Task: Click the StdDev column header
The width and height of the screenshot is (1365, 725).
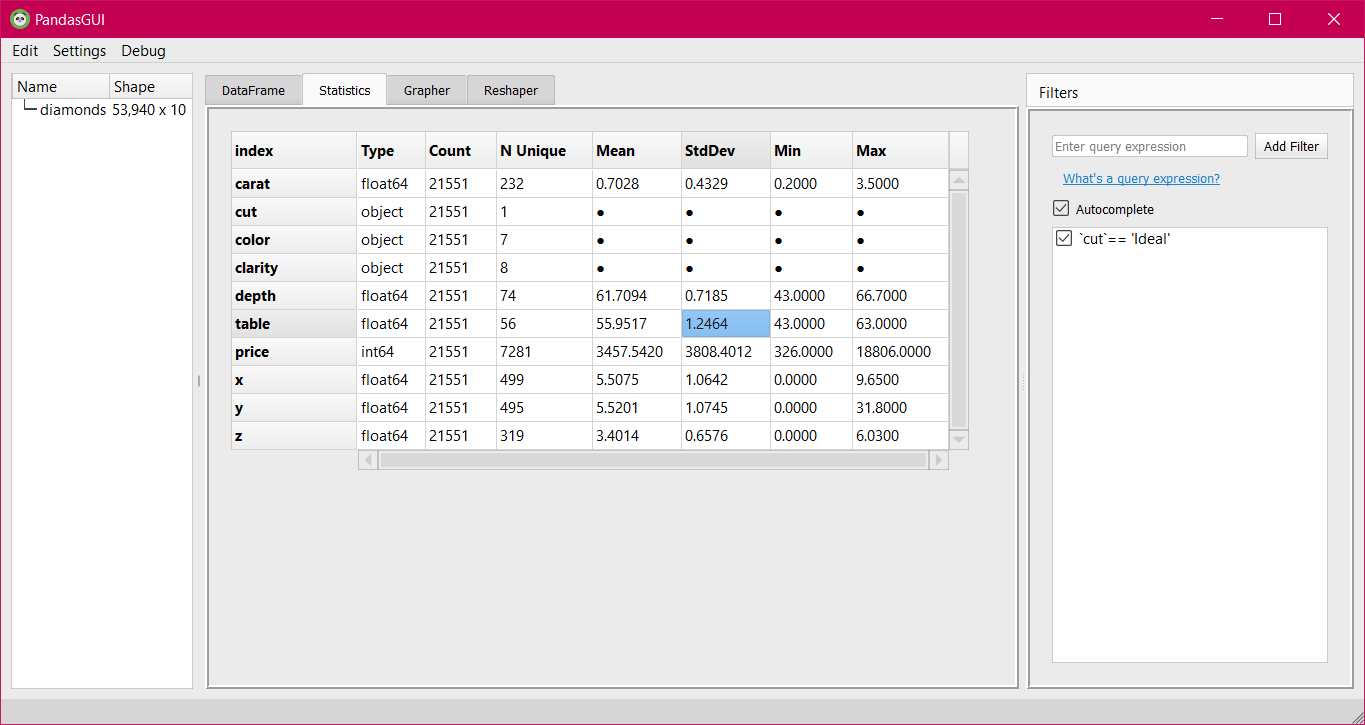Action: click(x=725, y=151)
